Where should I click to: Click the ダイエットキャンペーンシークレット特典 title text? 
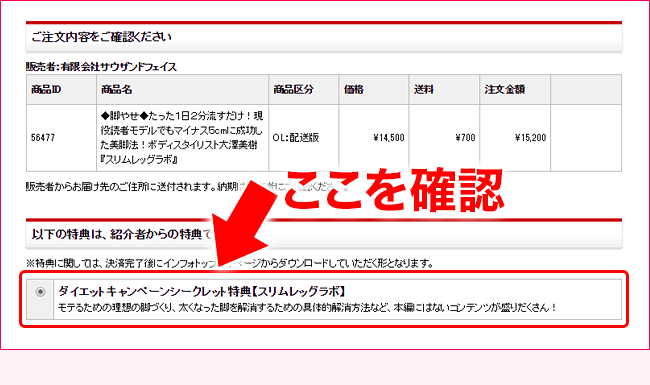(202, 291)
